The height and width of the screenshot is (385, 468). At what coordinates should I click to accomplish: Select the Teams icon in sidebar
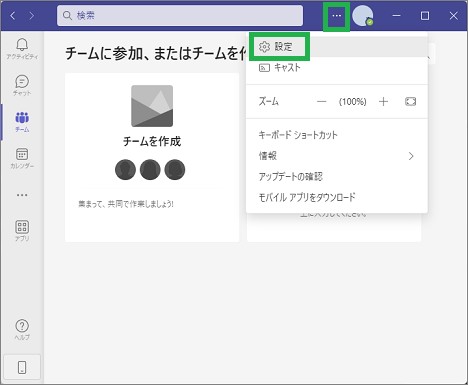pyautogui.click(x=22, y=122)
